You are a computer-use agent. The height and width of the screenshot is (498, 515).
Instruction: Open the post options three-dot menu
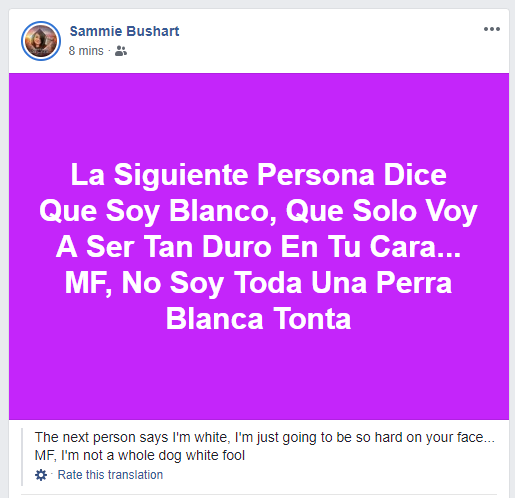492,29
